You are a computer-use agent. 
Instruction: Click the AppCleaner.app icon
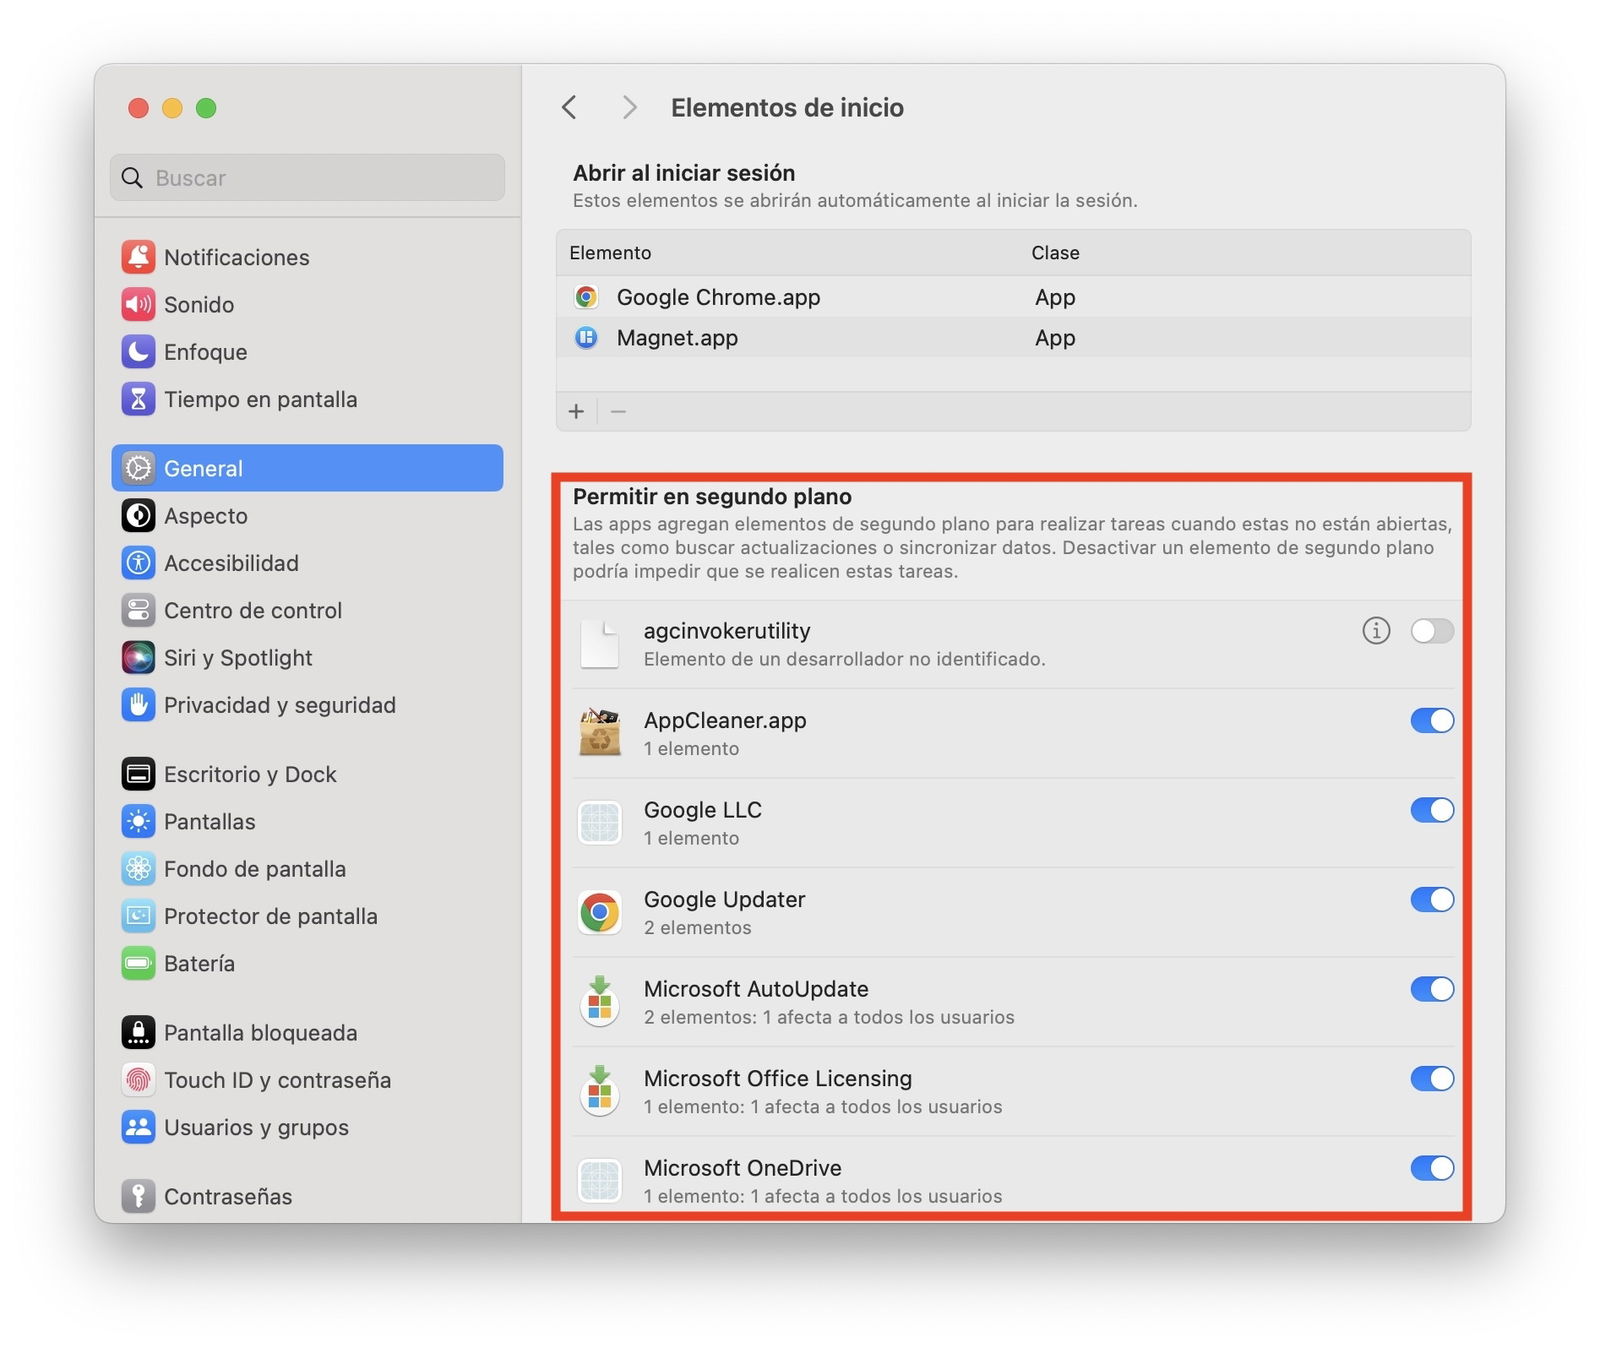[x=600, y=732]
